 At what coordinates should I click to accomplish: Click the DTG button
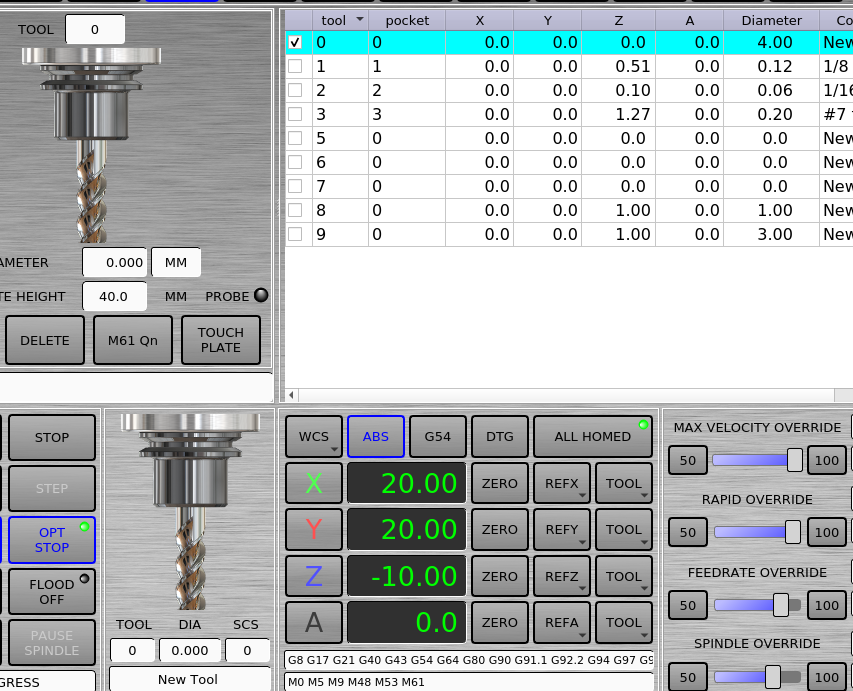pos(500,436)
